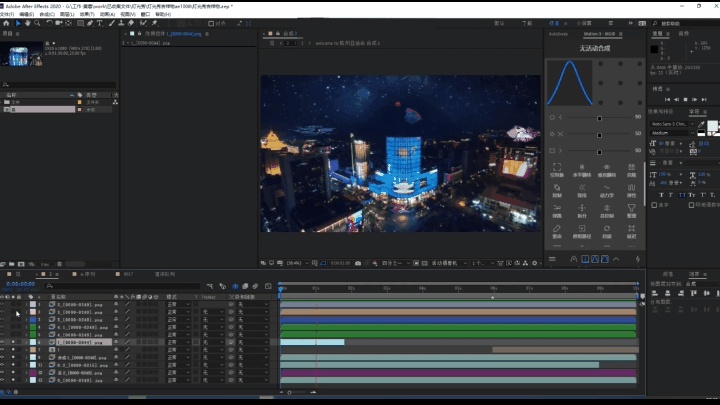Screen dimensions: 720x405
Task: Switch to the AutoSway panel tab
Action: pyautogui.click(x=558, y=34)
